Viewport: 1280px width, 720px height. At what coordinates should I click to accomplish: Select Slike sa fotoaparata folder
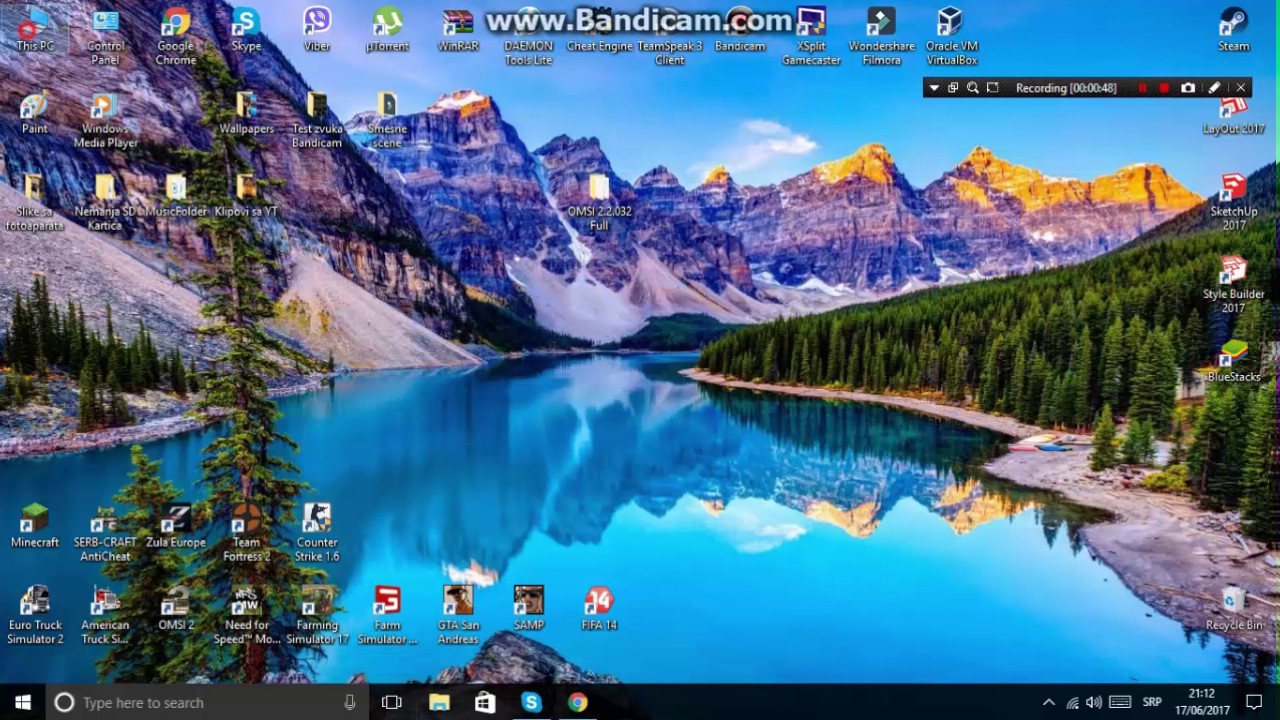tap(35, 204)
